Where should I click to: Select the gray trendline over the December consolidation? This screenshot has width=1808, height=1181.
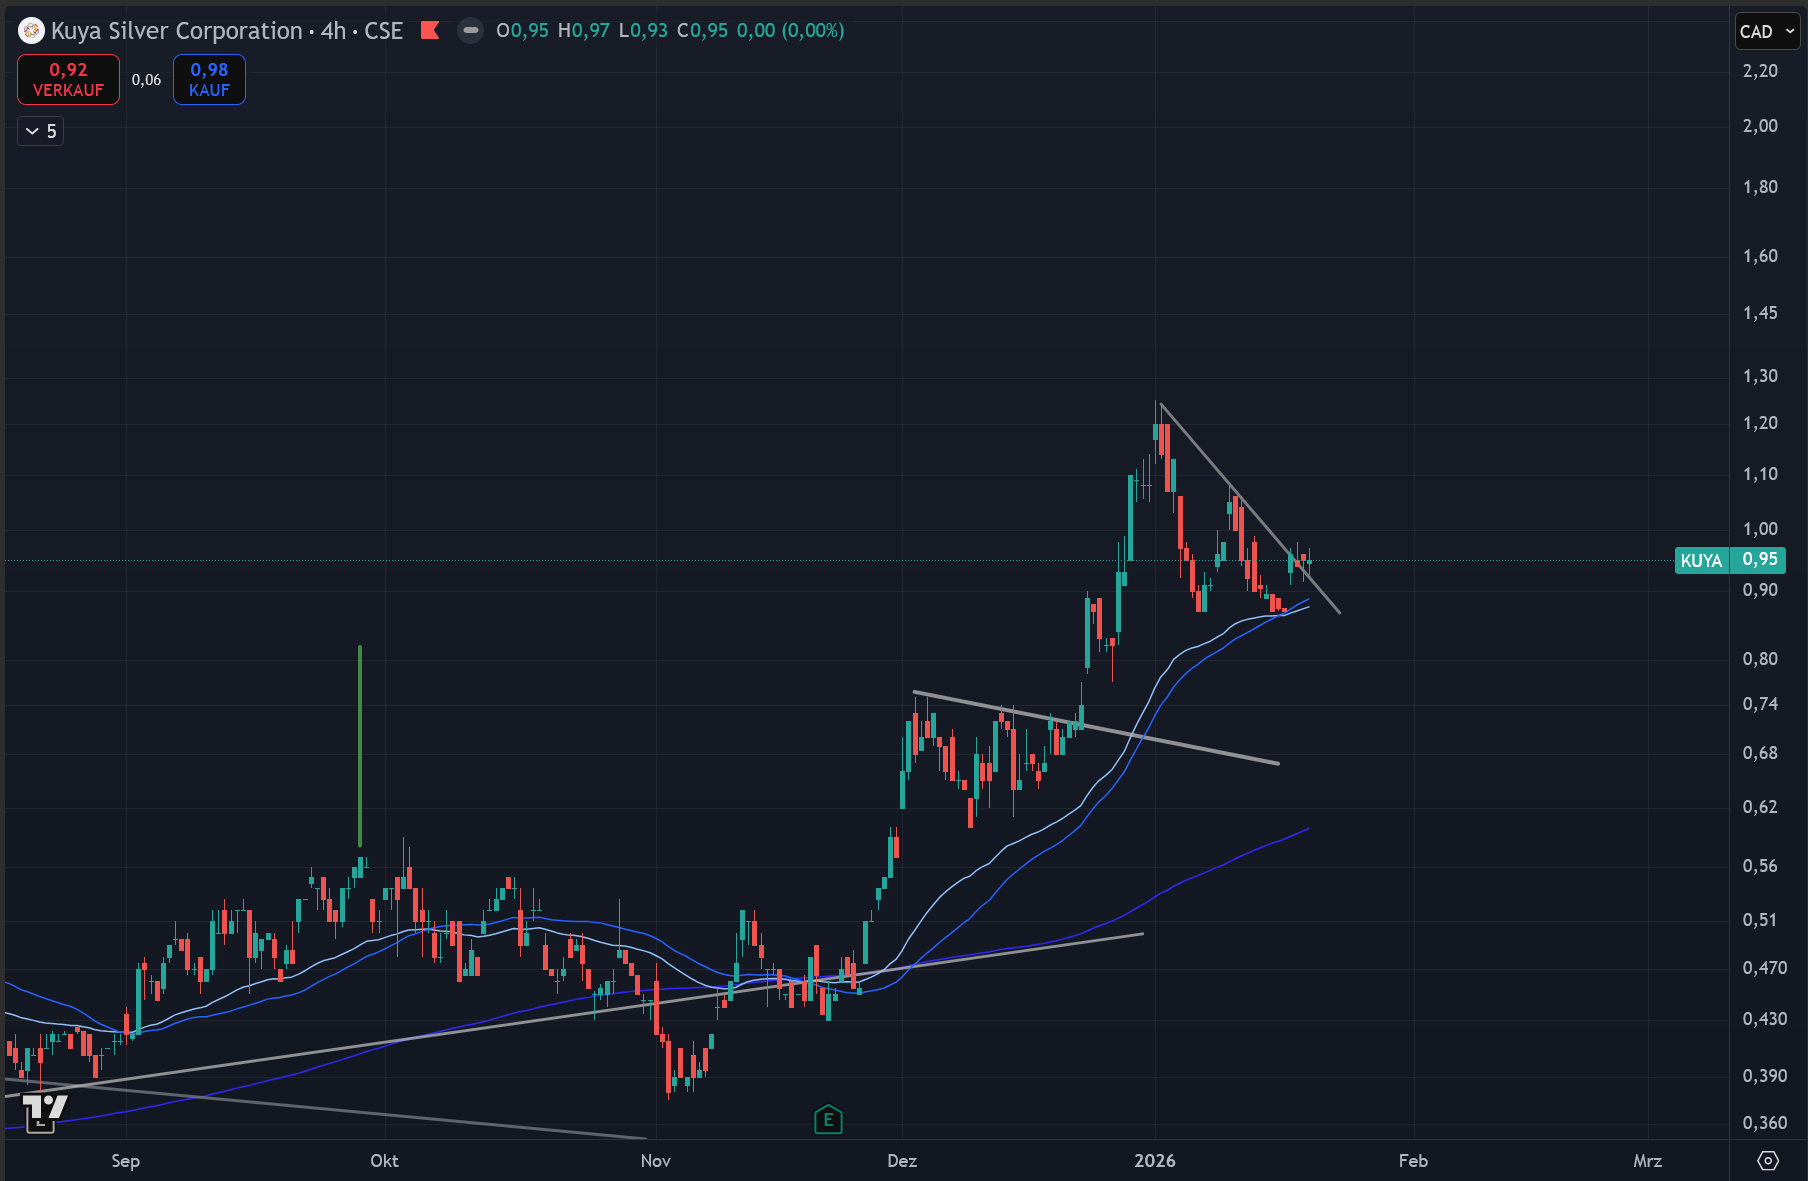(x=1096, y=728)
